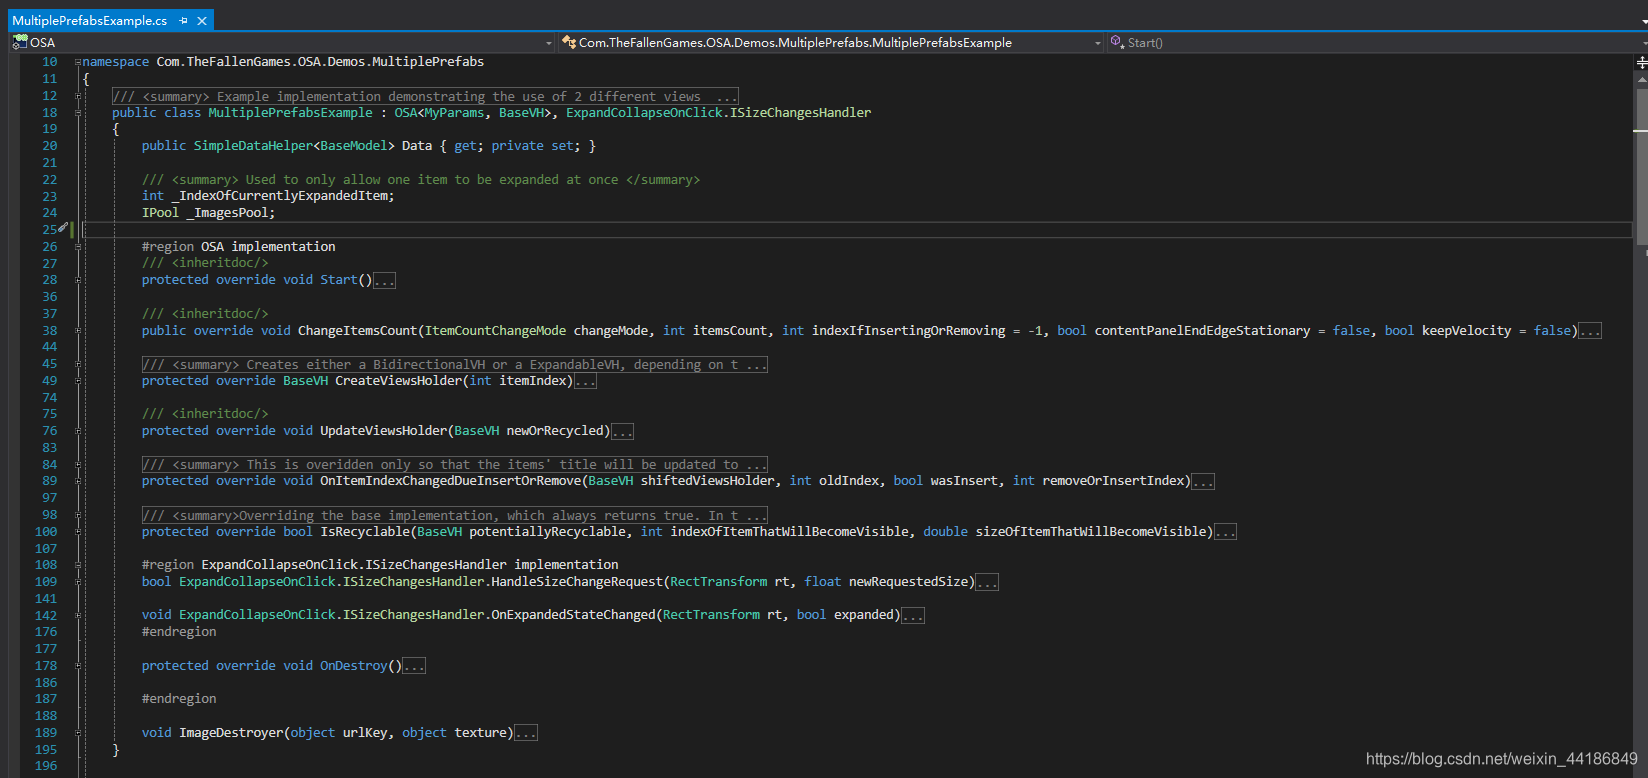Open the Start() member navigation dropdown

pyautogui.click(x=1375, y=43)
